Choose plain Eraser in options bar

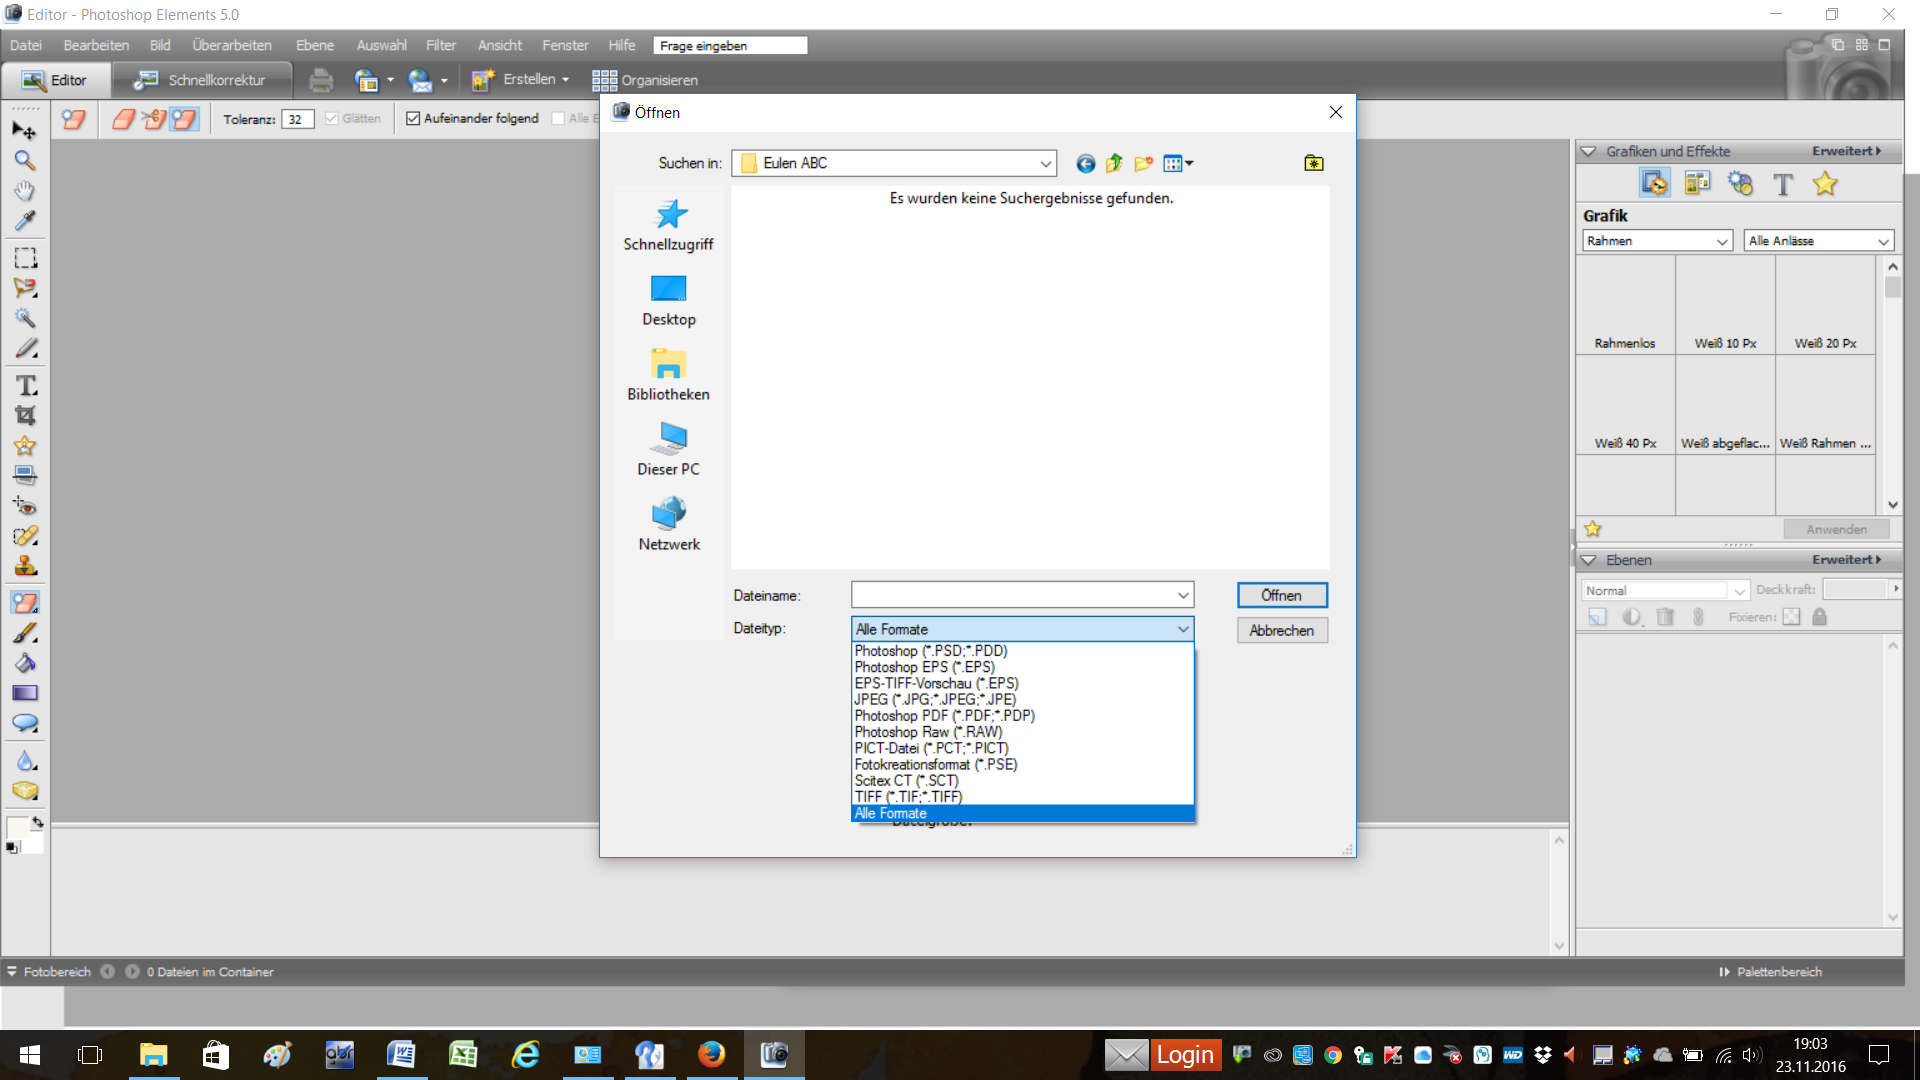pos(124,119)
